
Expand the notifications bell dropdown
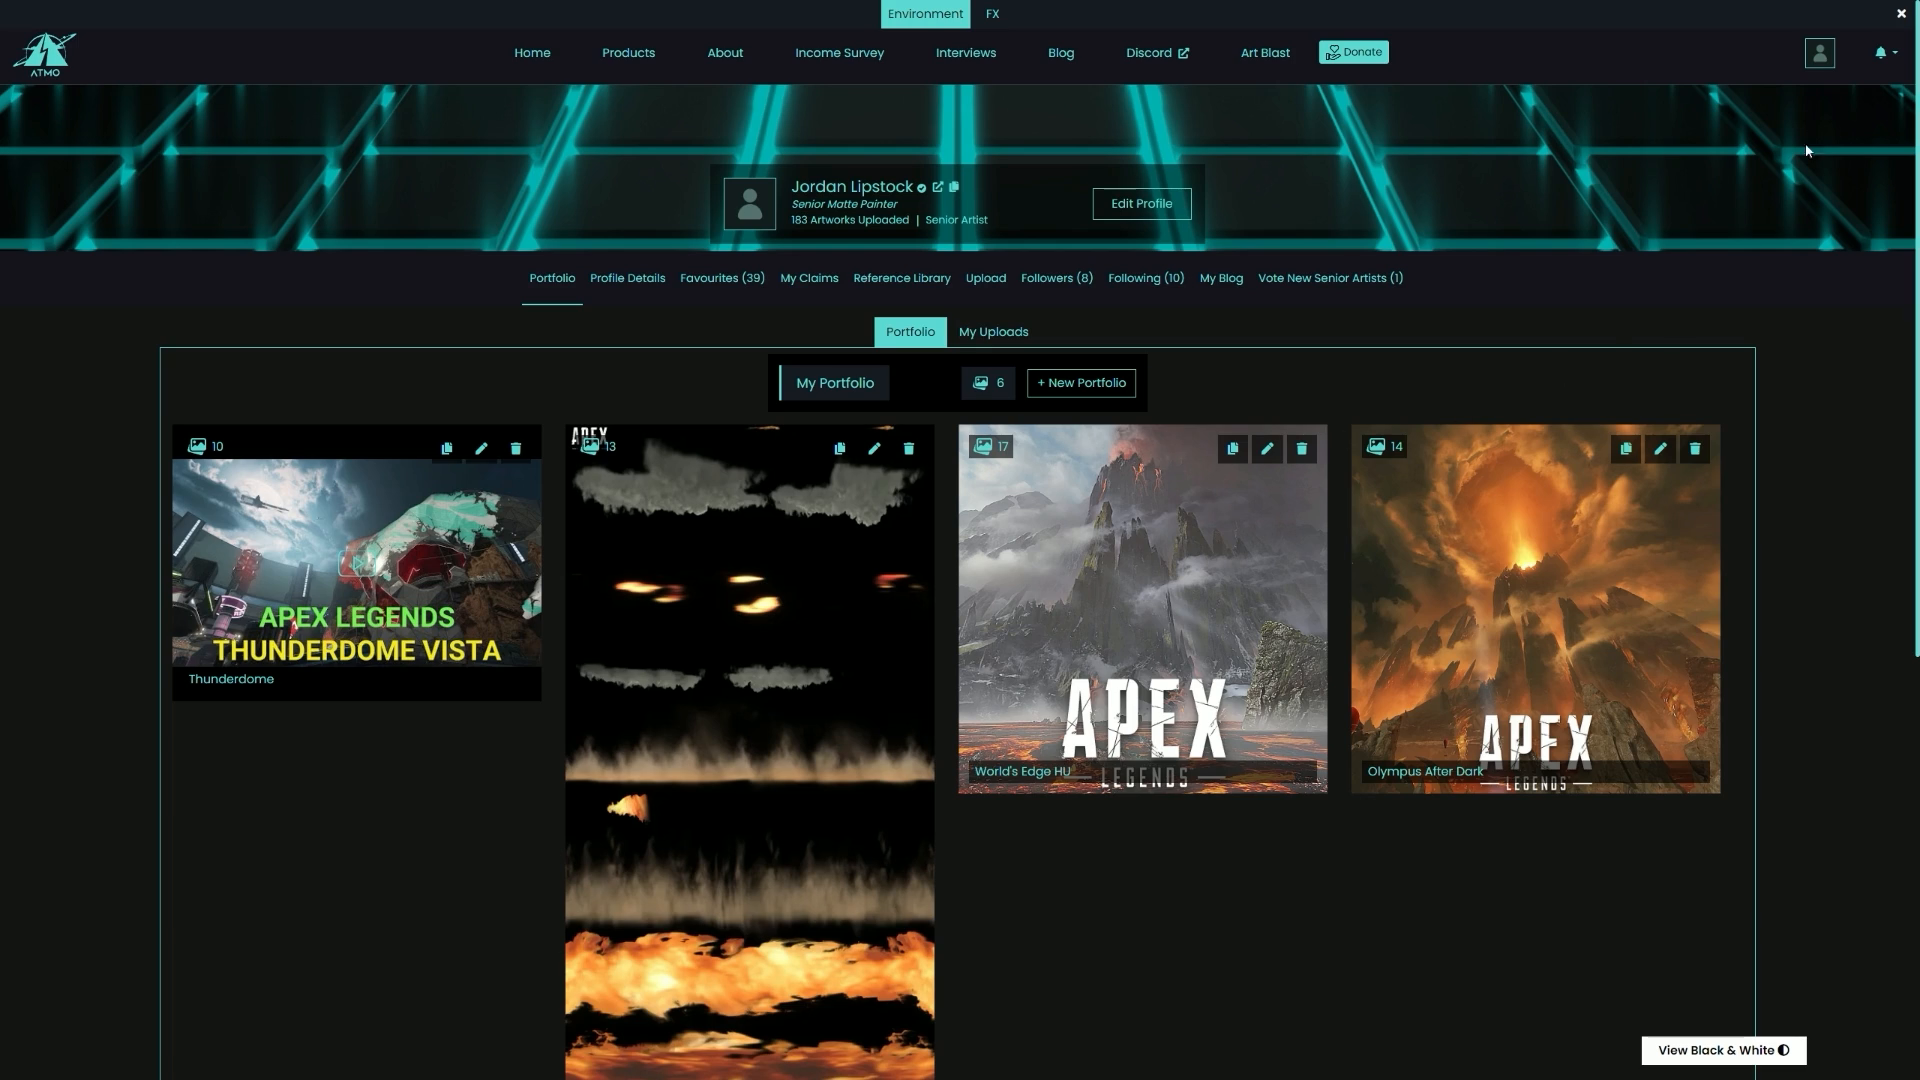coord(1885,53)
